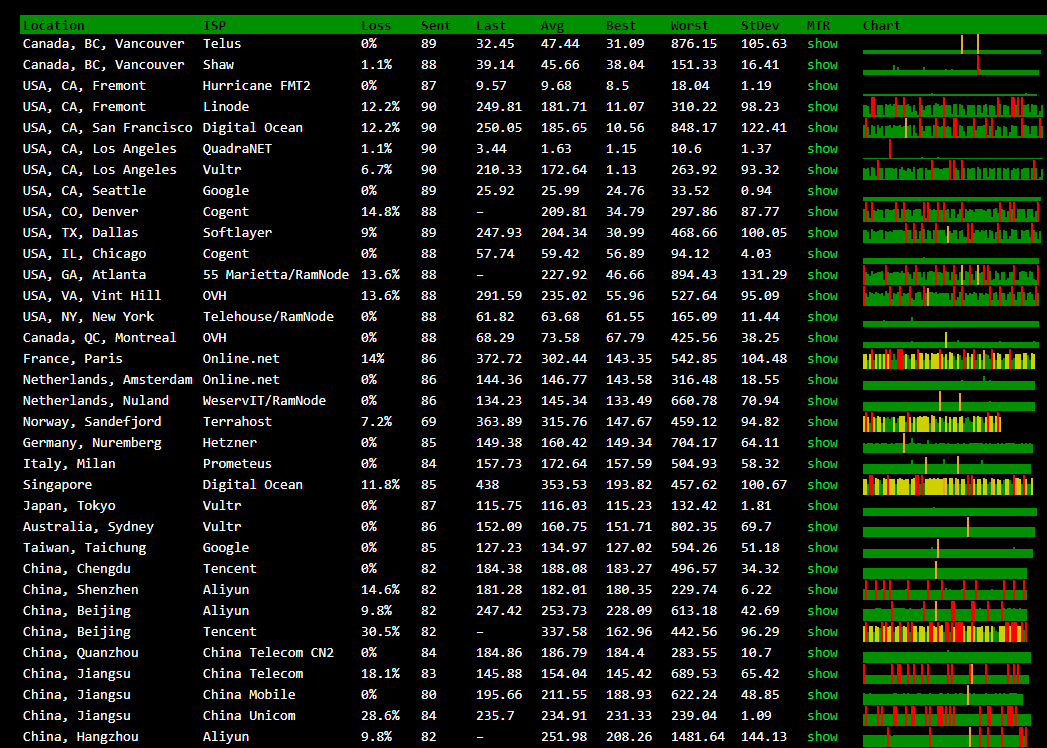The width and height of the screenshot is (1047, 748).
Task: Click the StDev column header
Action: pyautogui.click(x=760, y=25)
